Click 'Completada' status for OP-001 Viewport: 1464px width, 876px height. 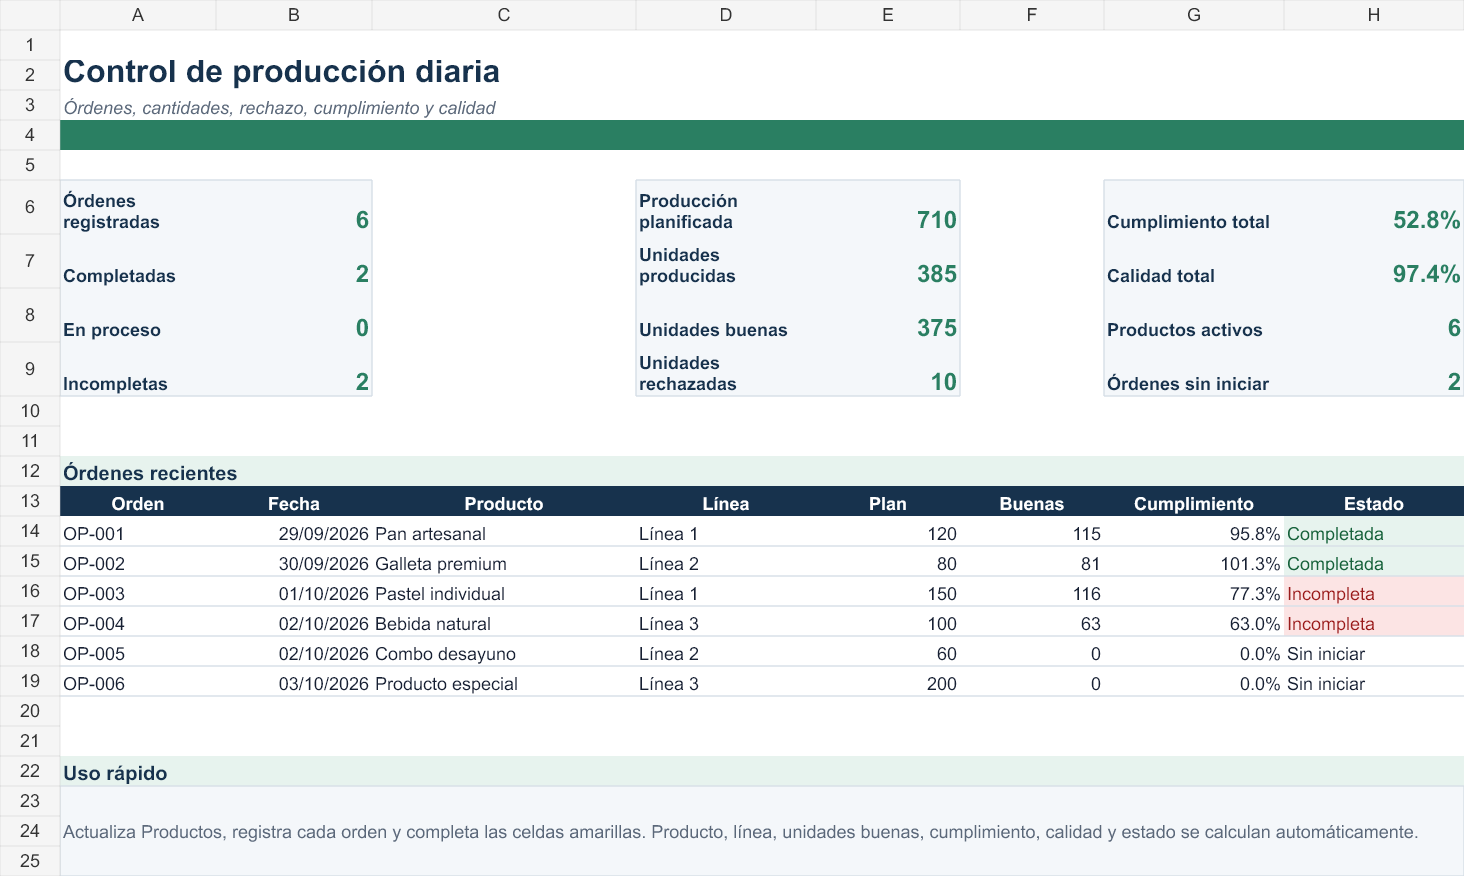click(x=1374, y=531)
